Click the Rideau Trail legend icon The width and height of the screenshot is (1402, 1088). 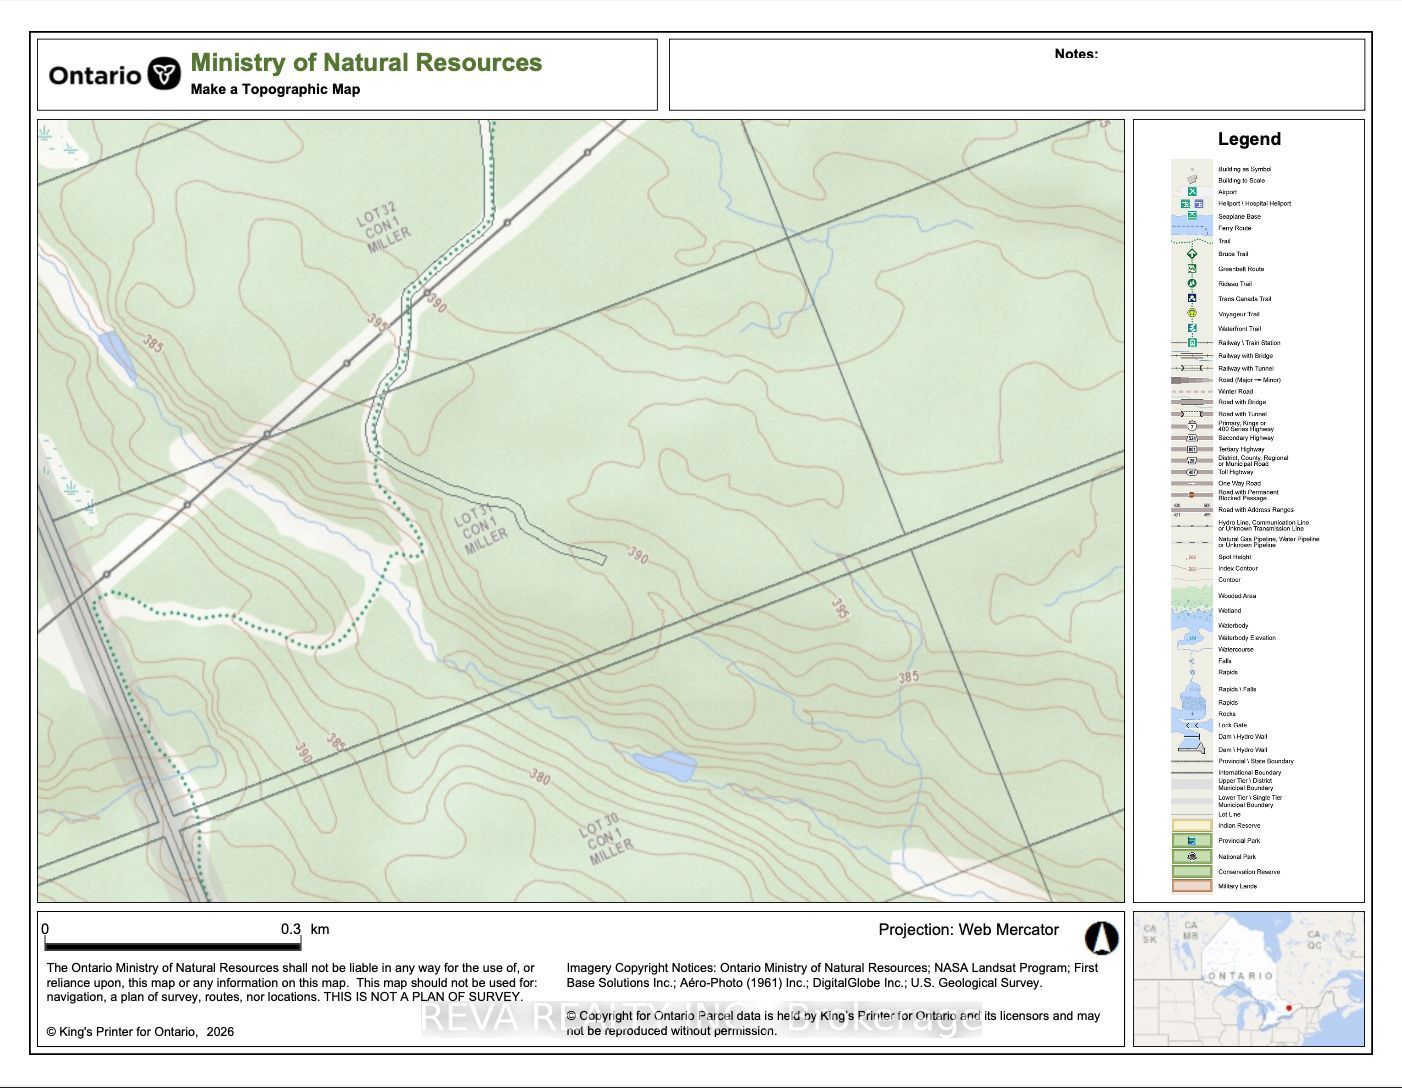point(1192,284)
